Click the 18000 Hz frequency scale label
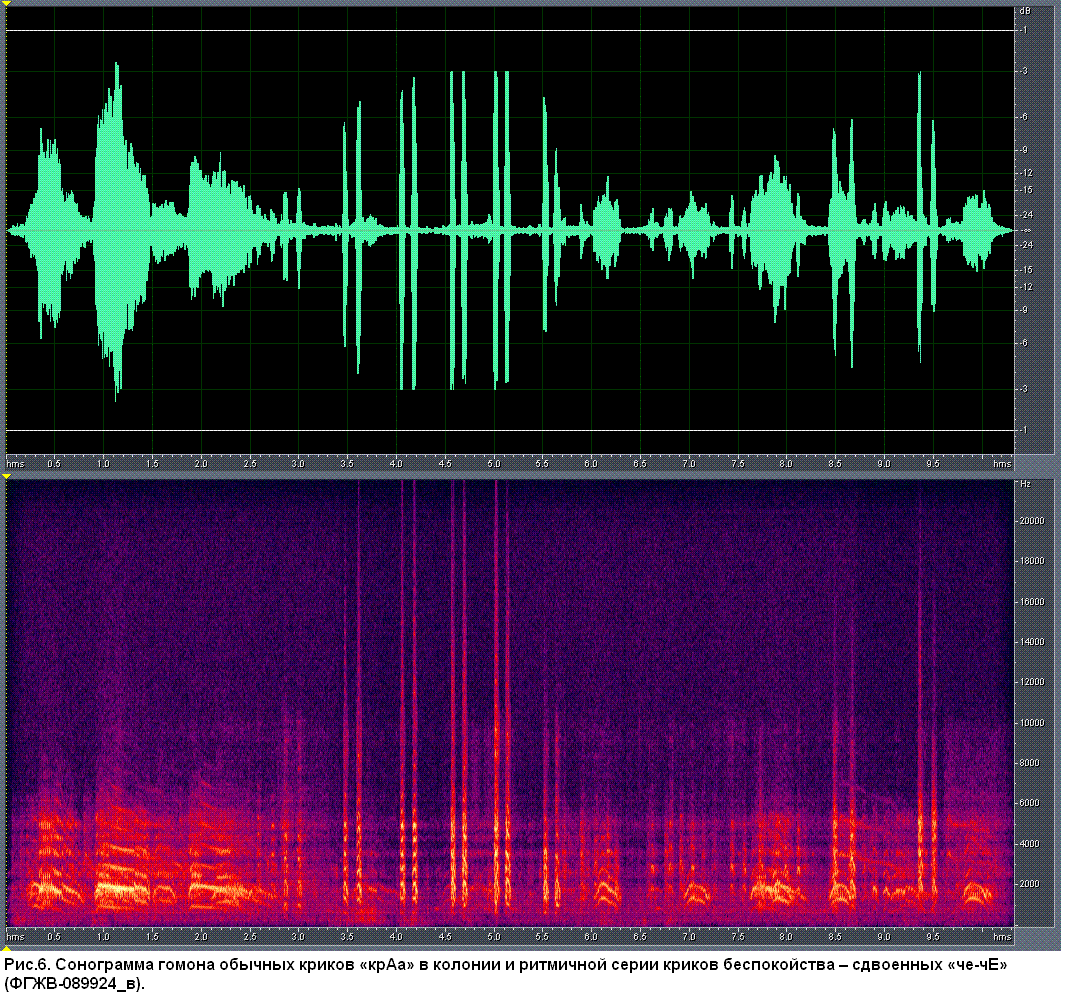 pos(1031,561)
